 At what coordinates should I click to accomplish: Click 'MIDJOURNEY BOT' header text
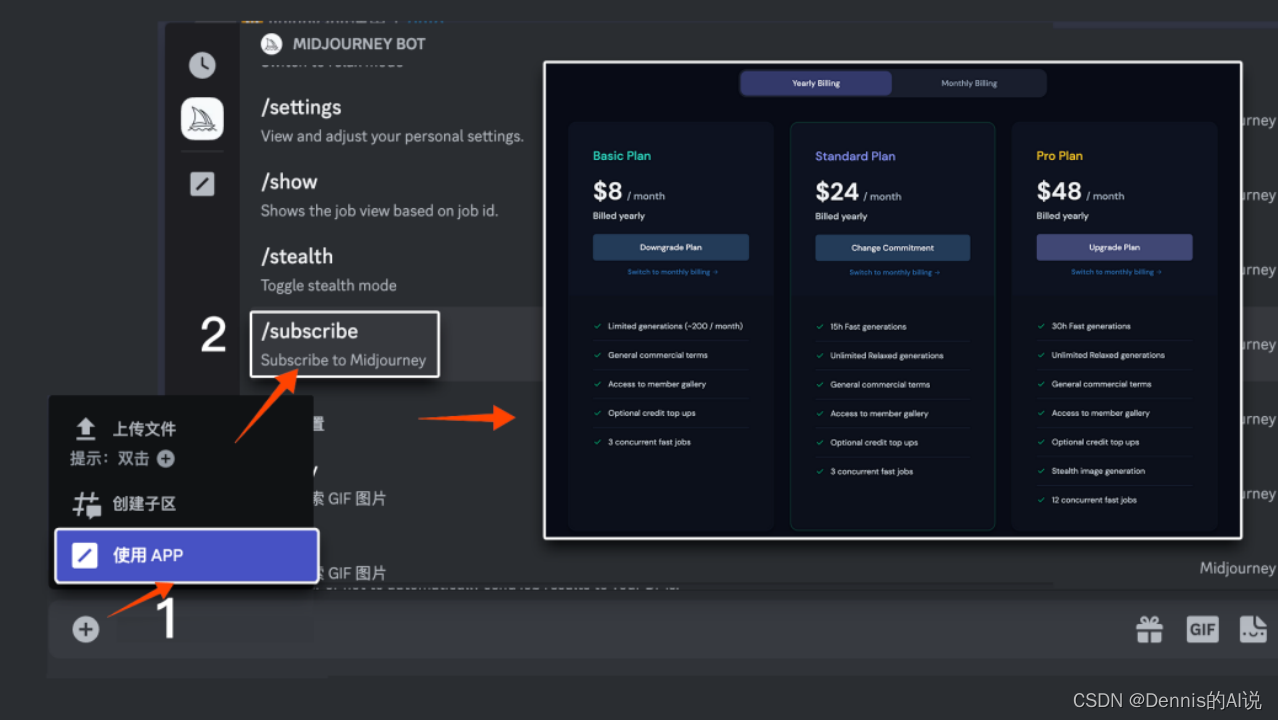pyautogui.click(x=359, y=44)
